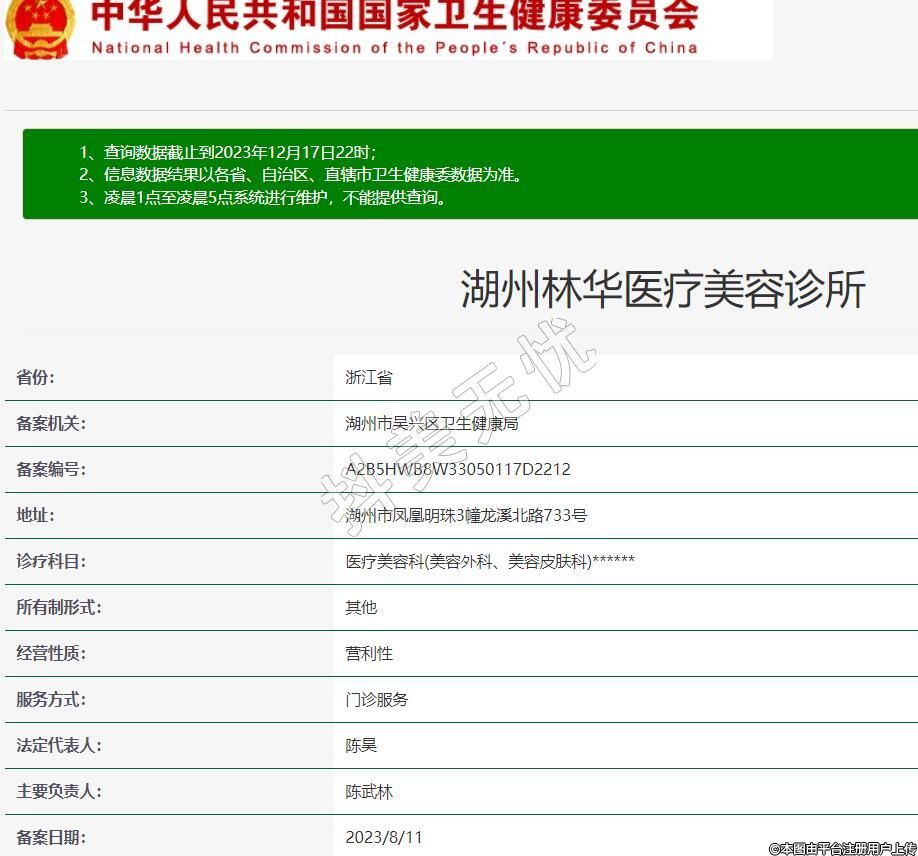Click the 省份 row label
918x856 pixels.
(x=36, y=377)
